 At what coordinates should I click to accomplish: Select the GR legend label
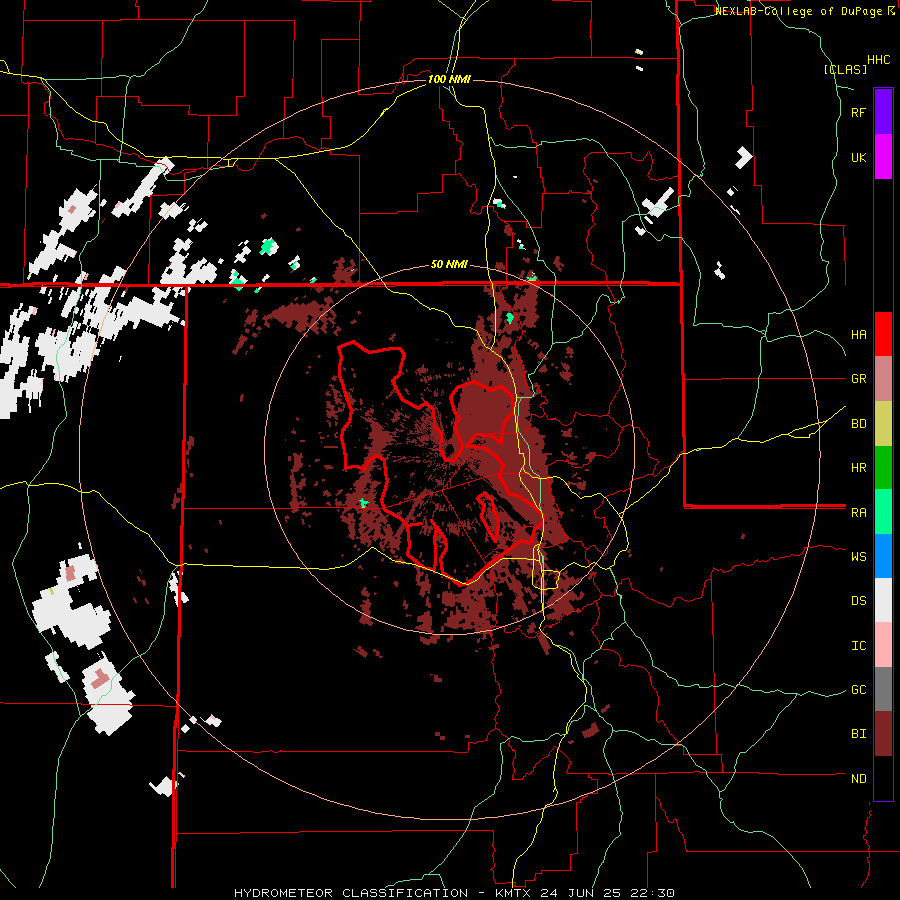[858, 378]
